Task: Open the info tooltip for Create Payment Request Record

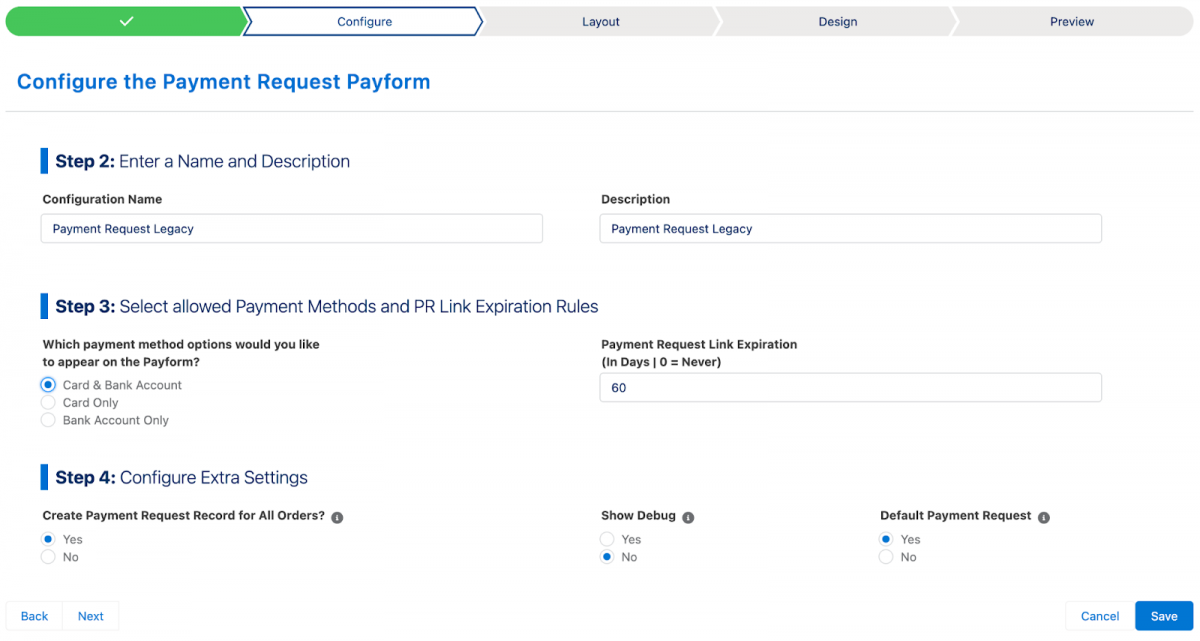Action: tap(337, 517)
